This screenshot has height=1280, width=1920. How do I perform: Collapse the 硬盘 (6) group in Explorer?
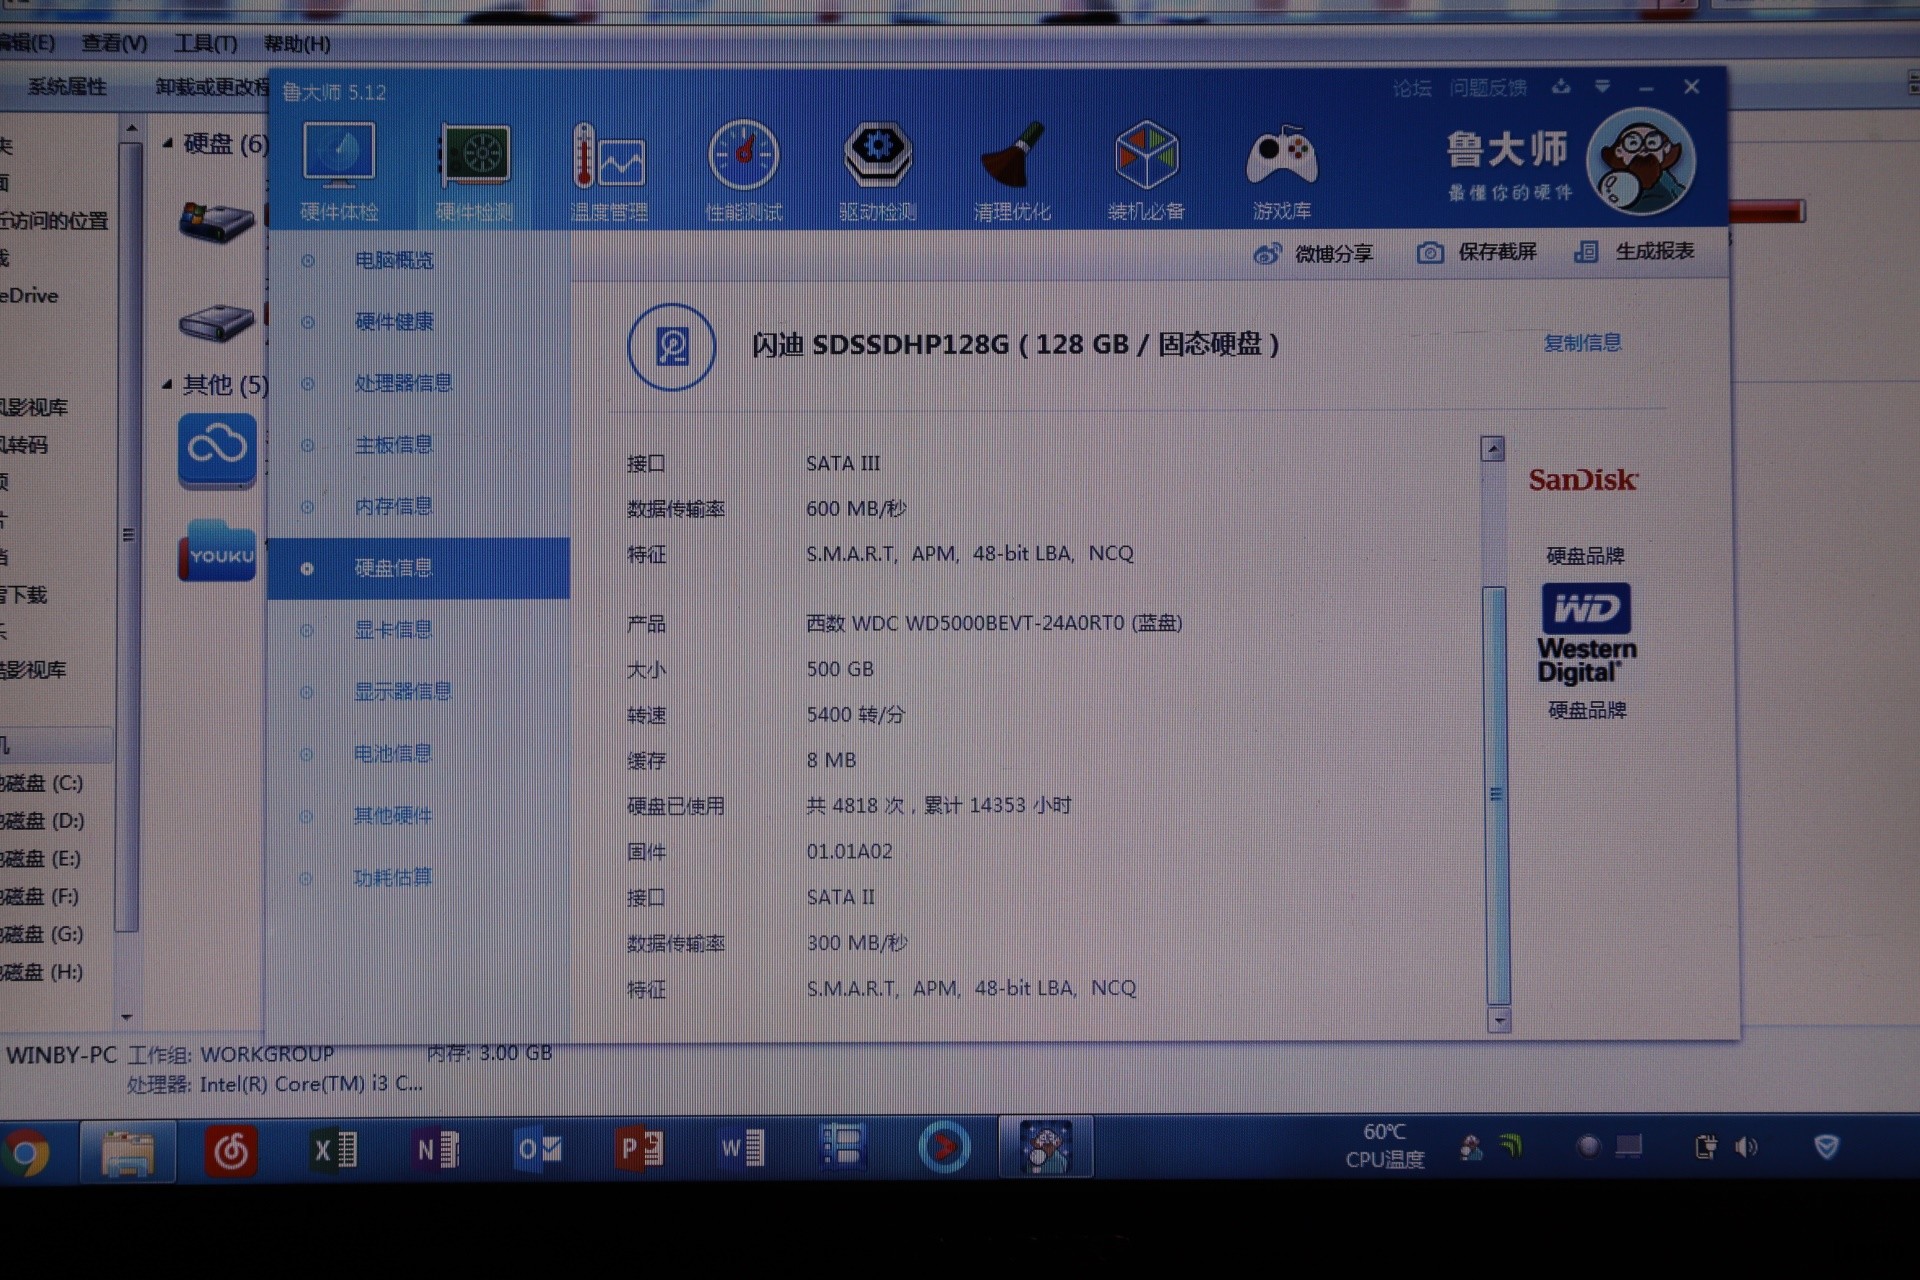(x=167, y=144)
